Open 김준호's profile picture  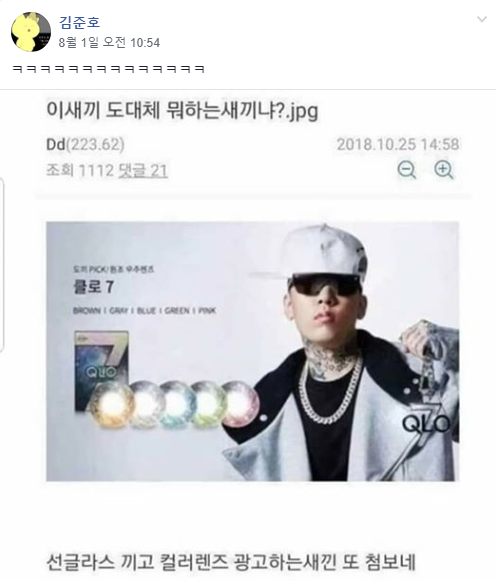[x=31, y=32]
